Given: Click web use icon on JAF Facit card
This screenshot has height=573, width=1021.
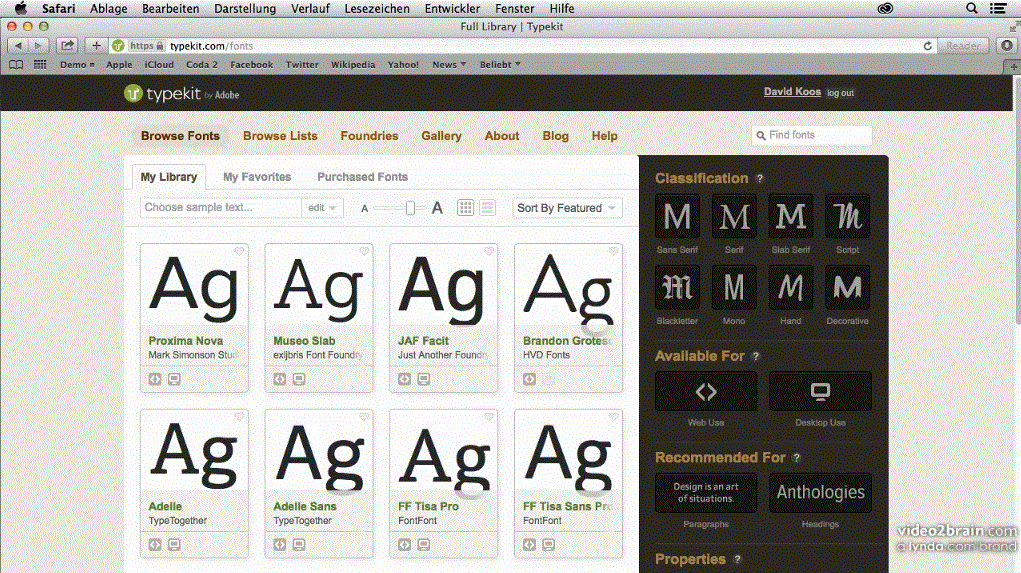Looking at the screenshot, I should pyautogui.click(x=404, y=379).
